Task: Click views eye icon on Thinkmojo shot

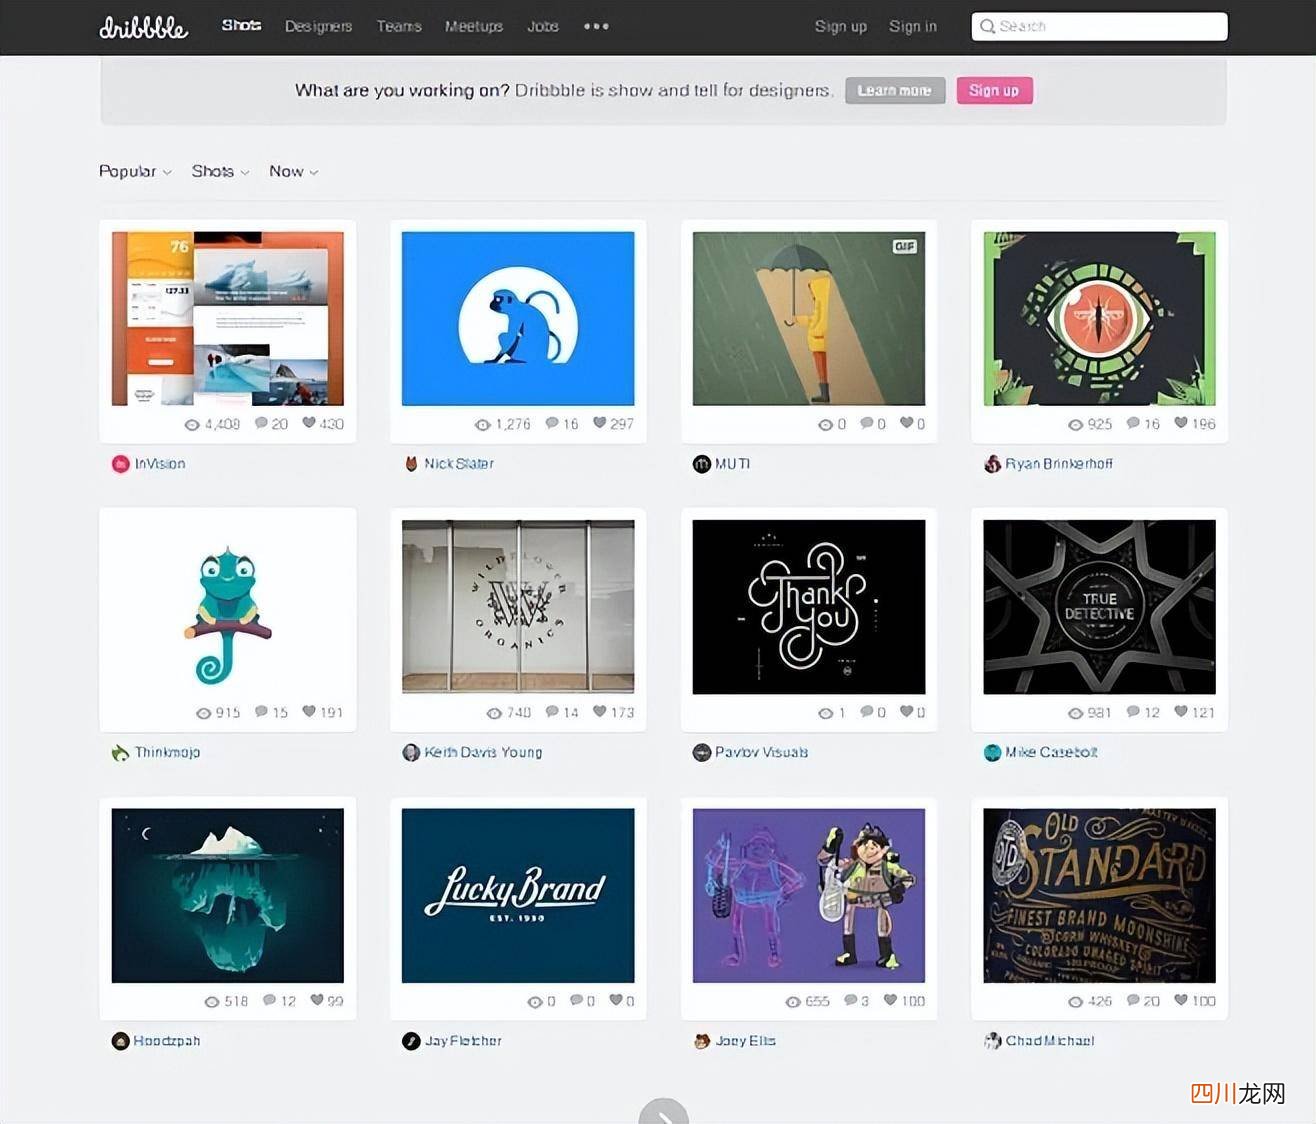Action: [x=204, y=713]
